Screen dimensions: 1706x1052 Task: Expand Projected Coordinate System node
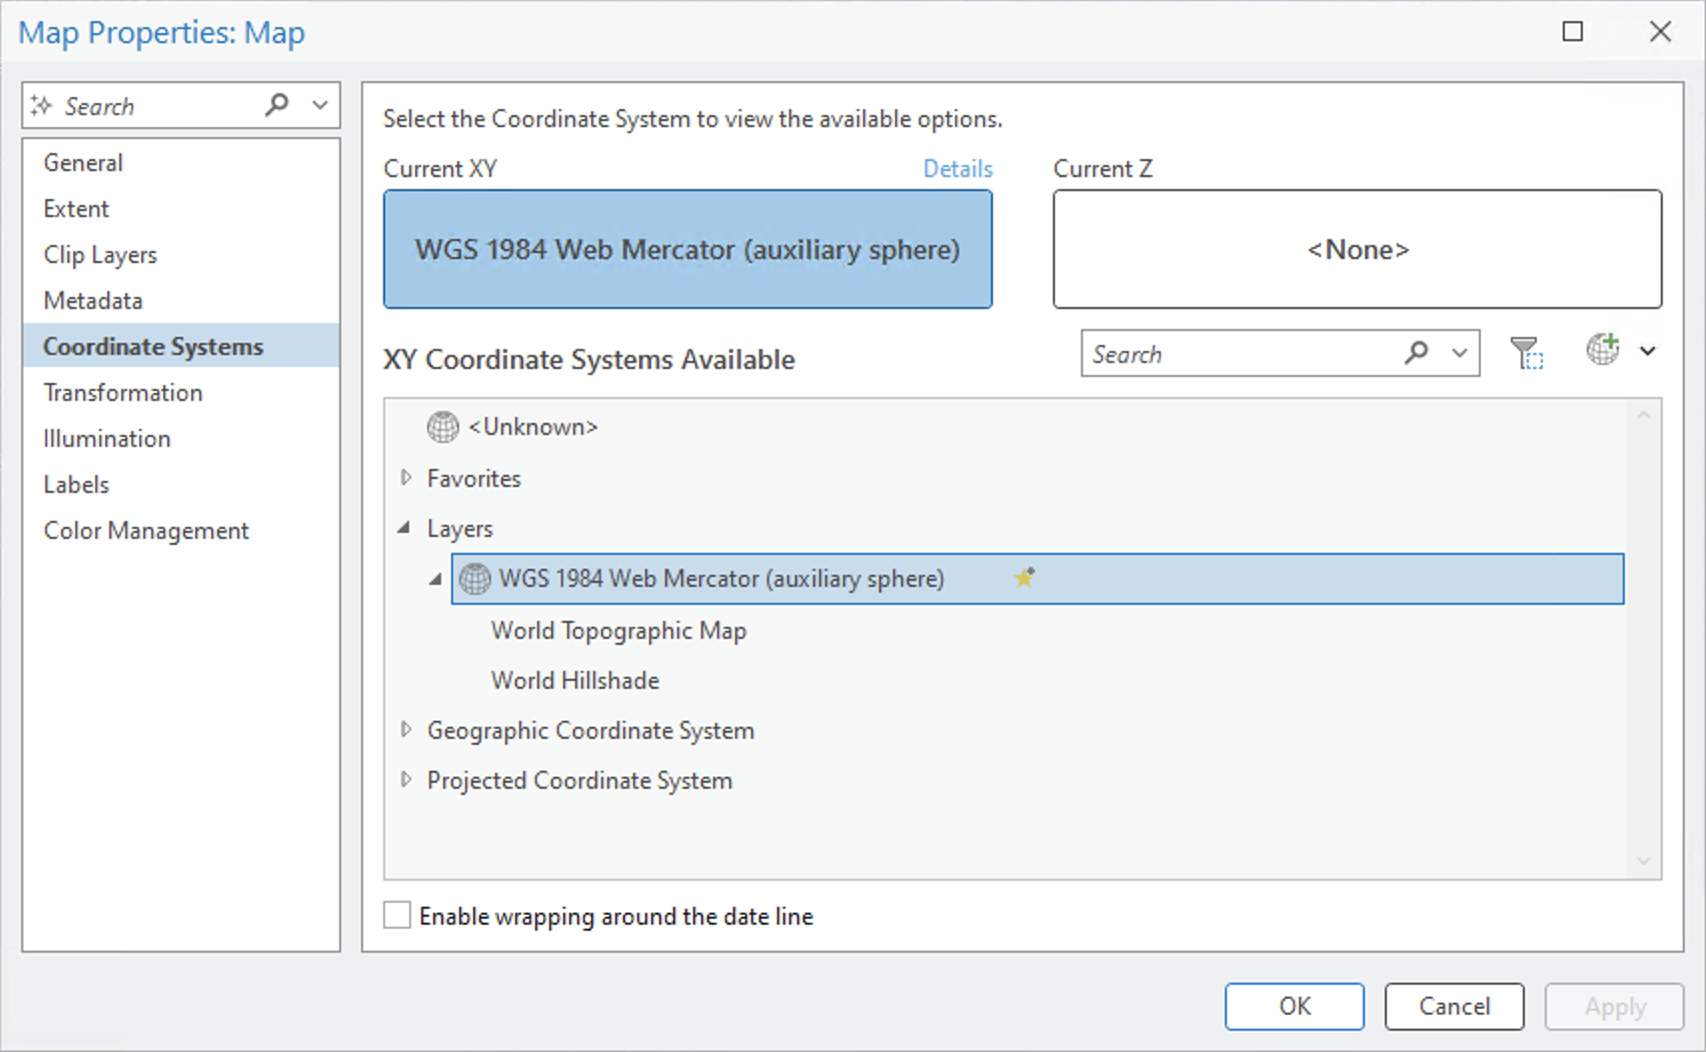pos(406,780)
